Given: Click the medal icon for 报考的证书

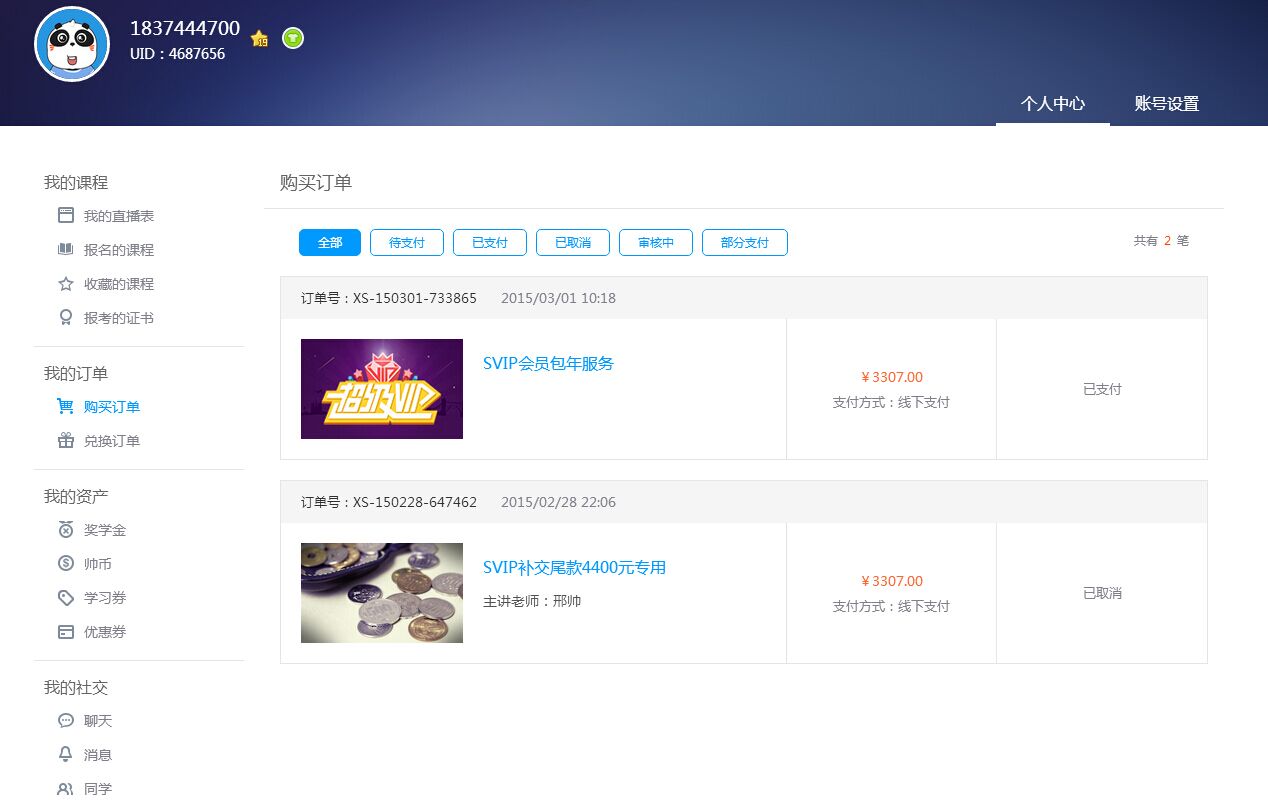Looking at the screenshot, I should coord(66,318).
